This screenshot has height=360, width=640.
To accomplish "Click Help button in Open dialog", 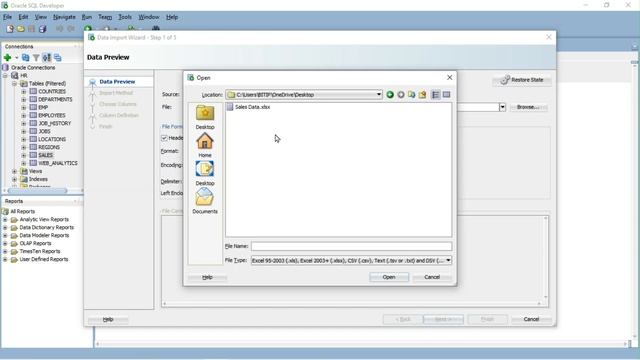I will 207,277.
